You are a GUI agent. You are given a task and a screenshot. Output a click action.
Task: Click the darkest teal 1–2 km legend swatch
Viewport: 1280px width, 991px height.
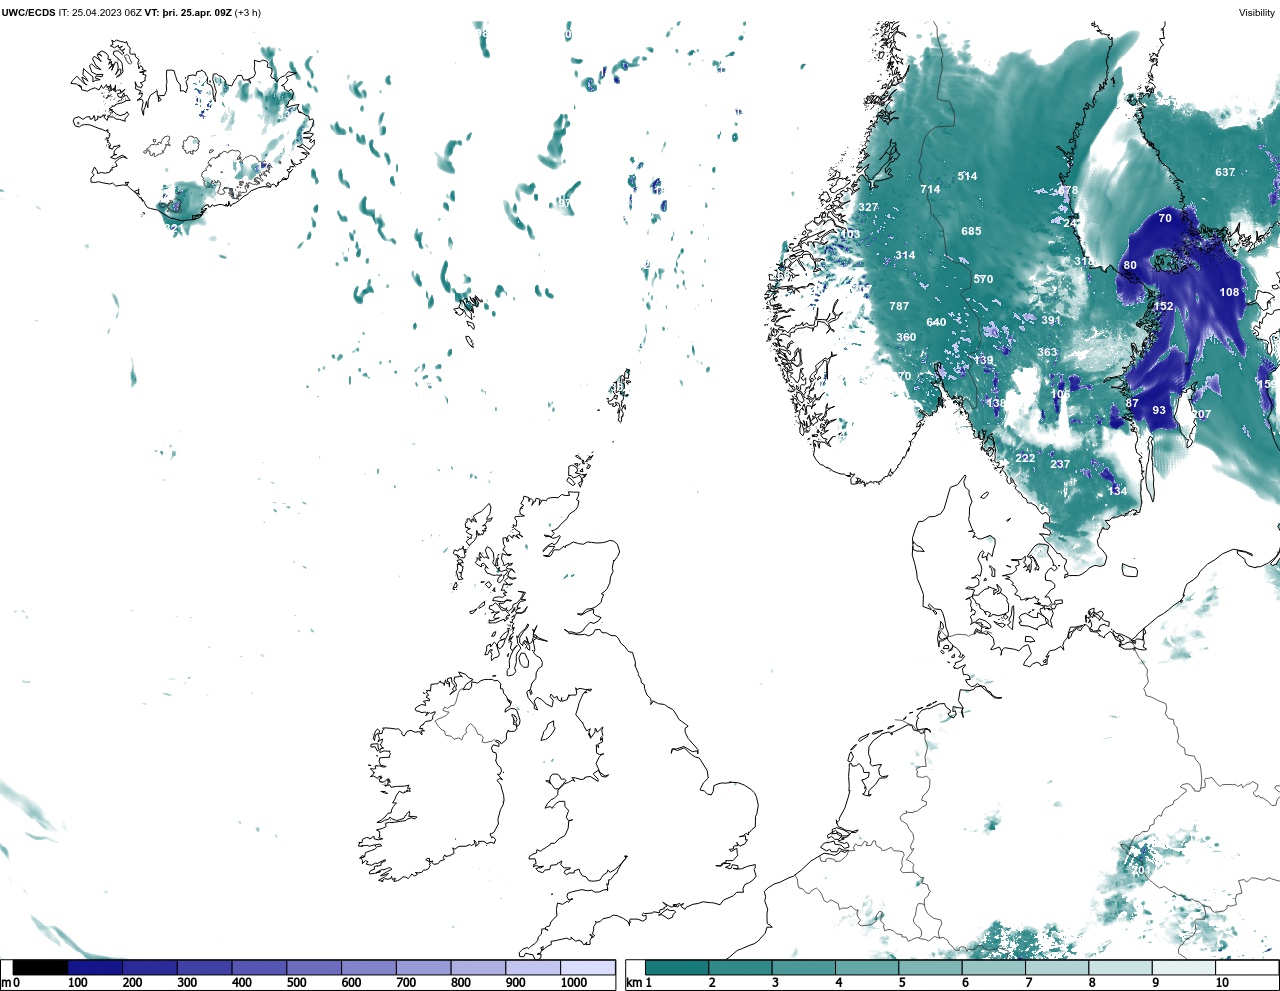click(x=677, y=967)
